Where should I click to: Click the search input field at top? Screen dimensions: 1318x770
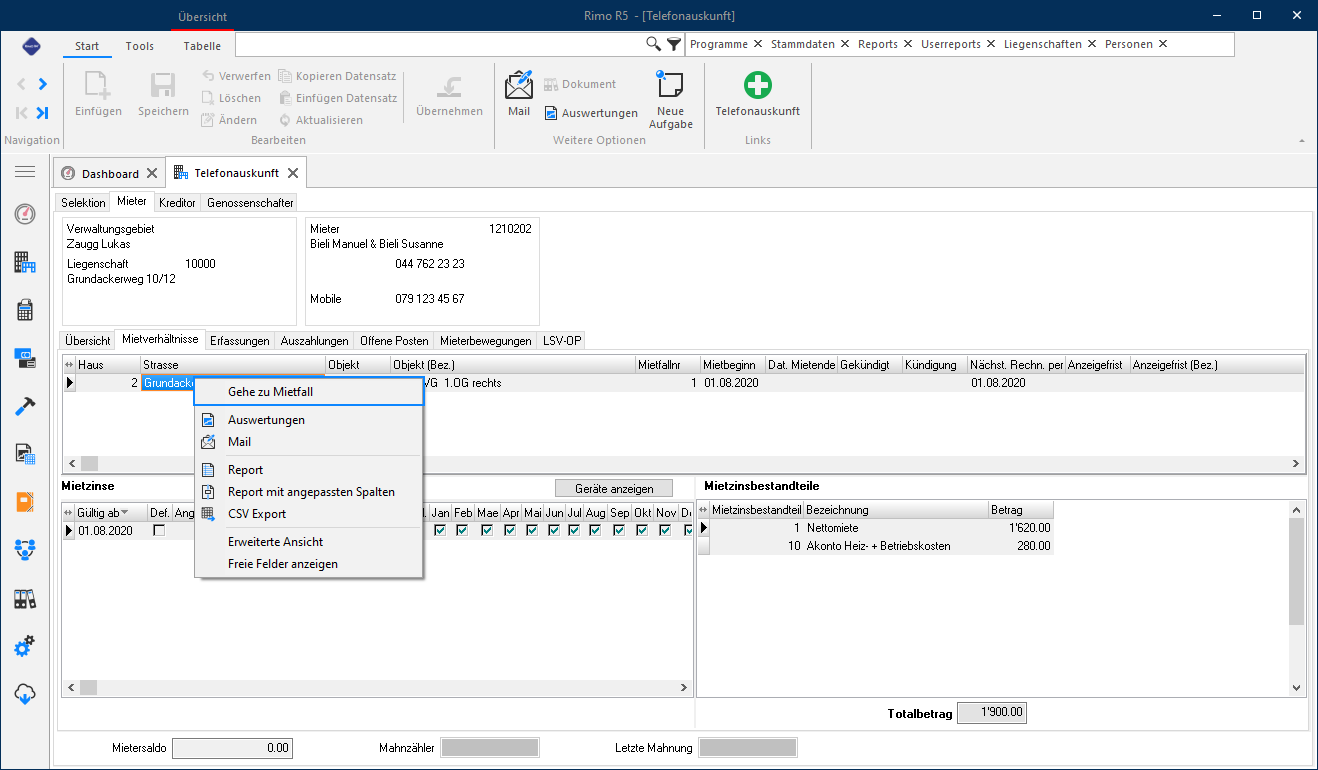[x=440, y=44]
